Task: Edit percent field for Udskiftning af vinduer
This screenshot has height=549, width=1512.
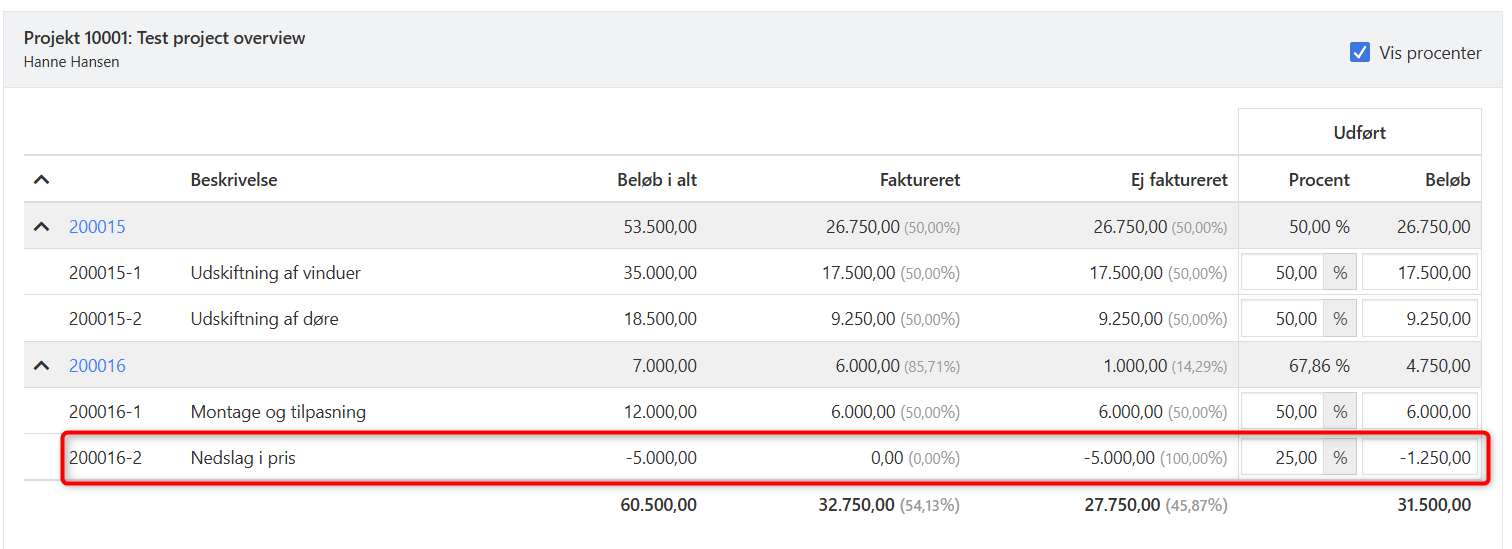Action: [1282, 273]
